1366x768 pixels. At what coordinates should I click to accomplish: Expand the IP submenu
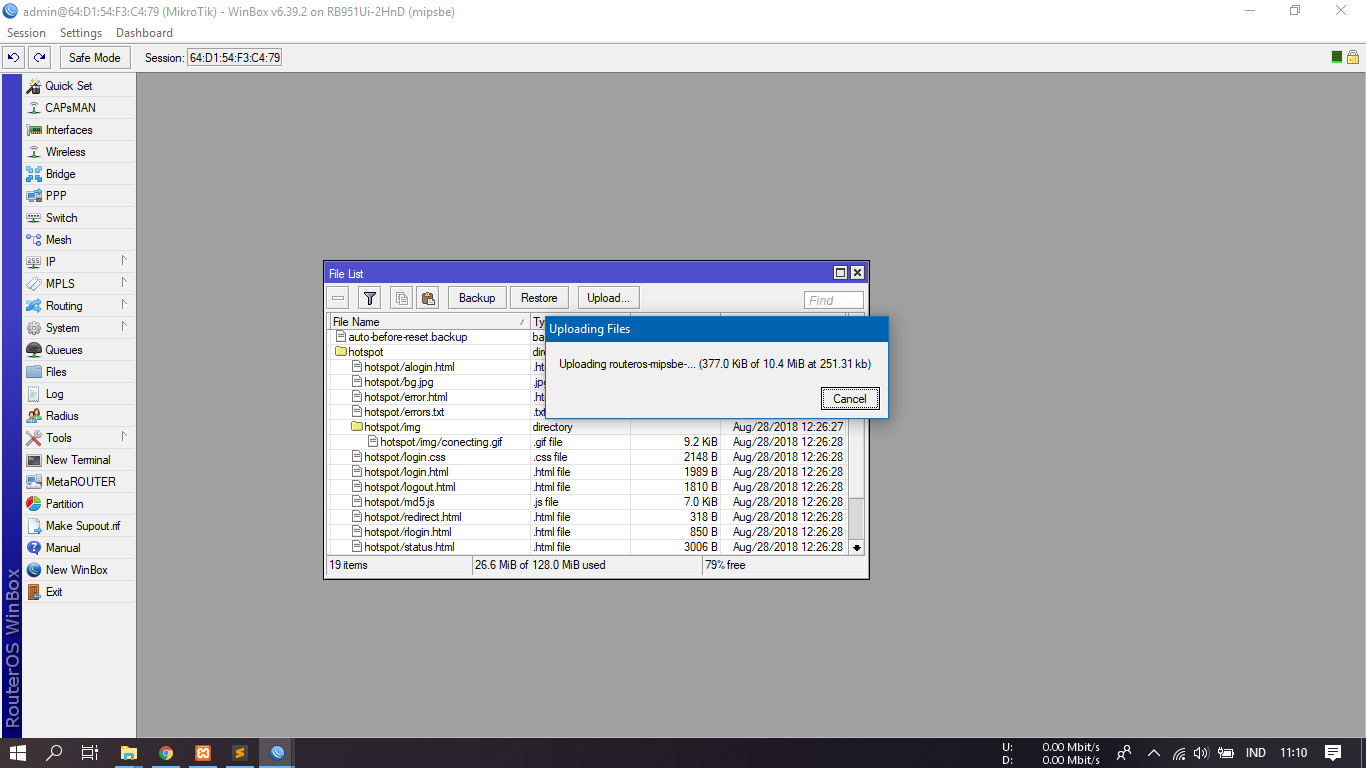[x=79, y=262]
